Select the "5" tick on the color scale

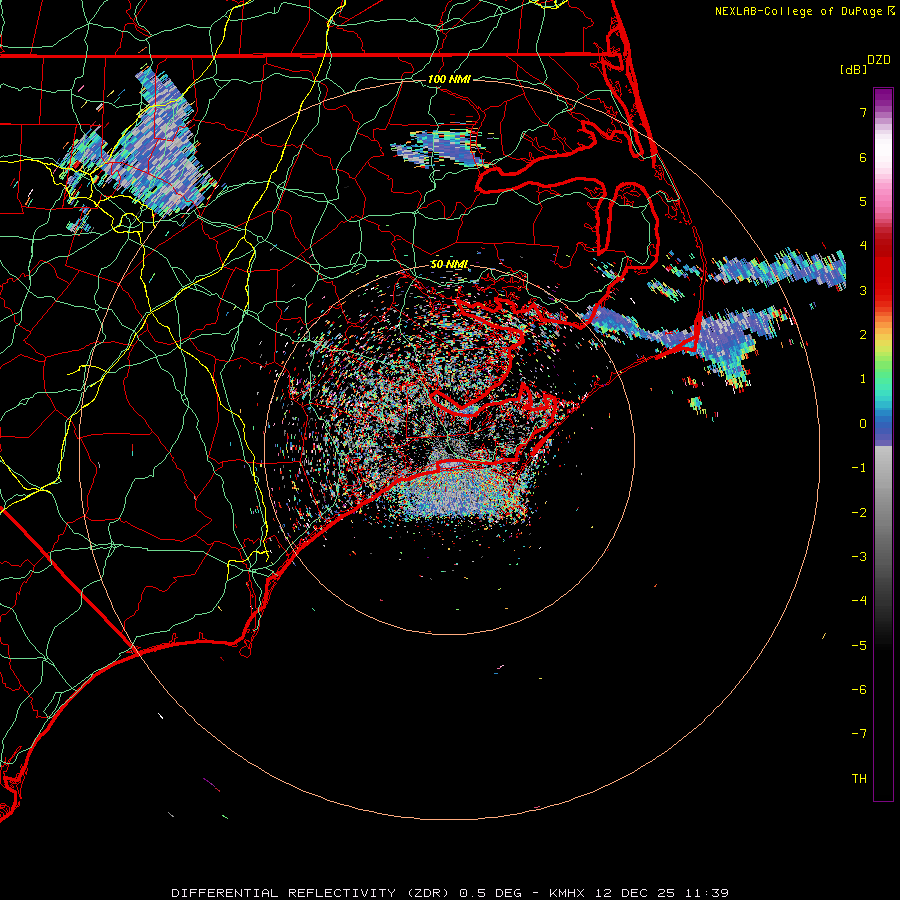[x=863, y=201]
